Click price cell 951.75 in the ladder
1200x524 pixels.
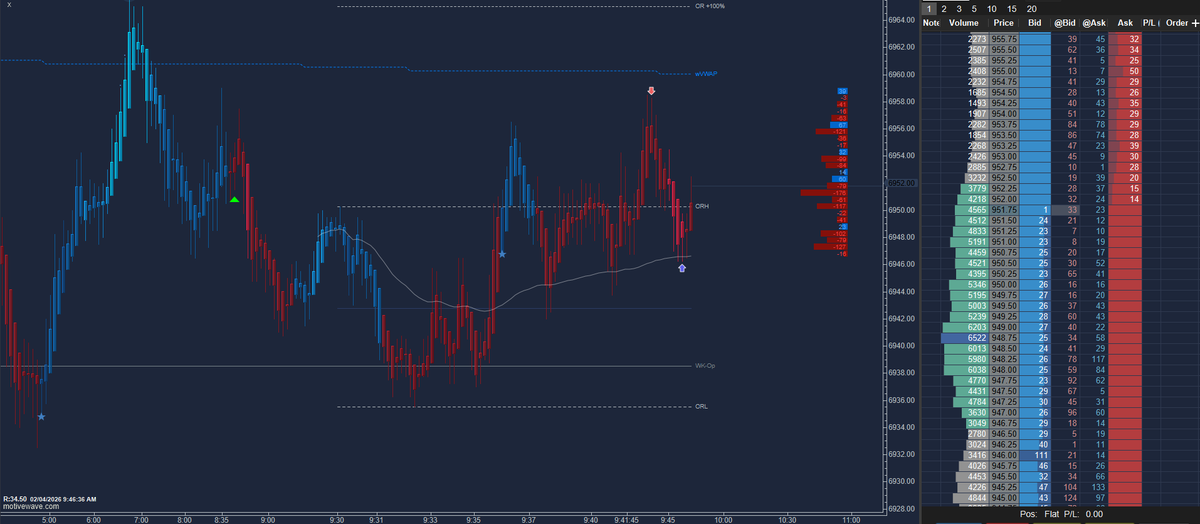click(1005, 210)
